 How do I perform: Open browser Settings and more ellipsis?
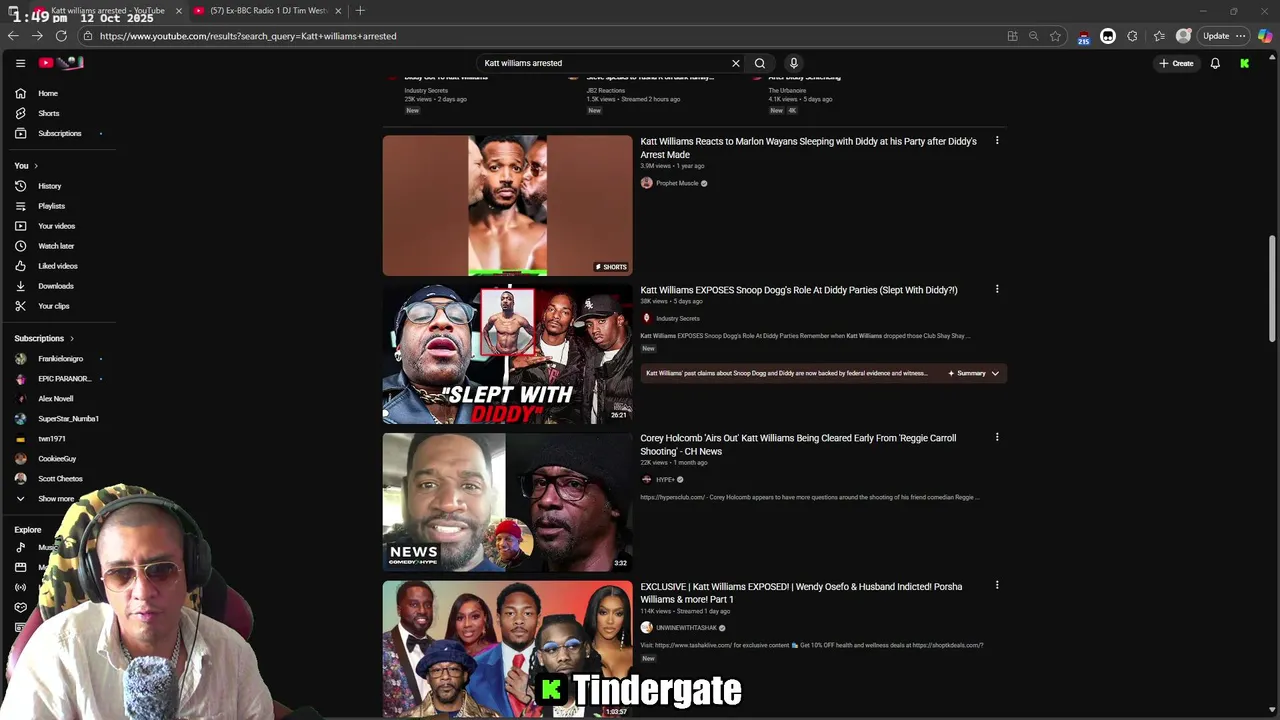[x=1241, y=36]
